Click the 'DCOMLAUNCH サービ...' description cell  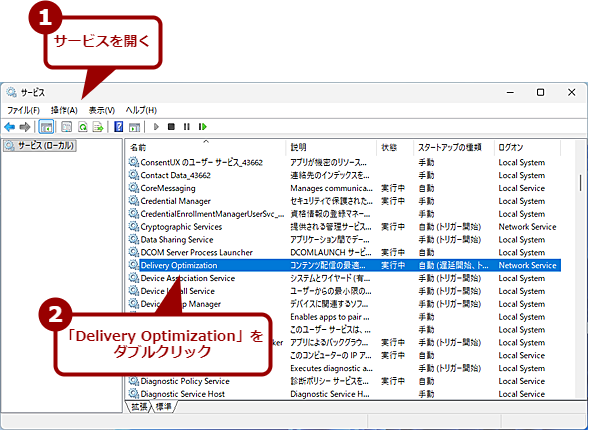[331, 252]
